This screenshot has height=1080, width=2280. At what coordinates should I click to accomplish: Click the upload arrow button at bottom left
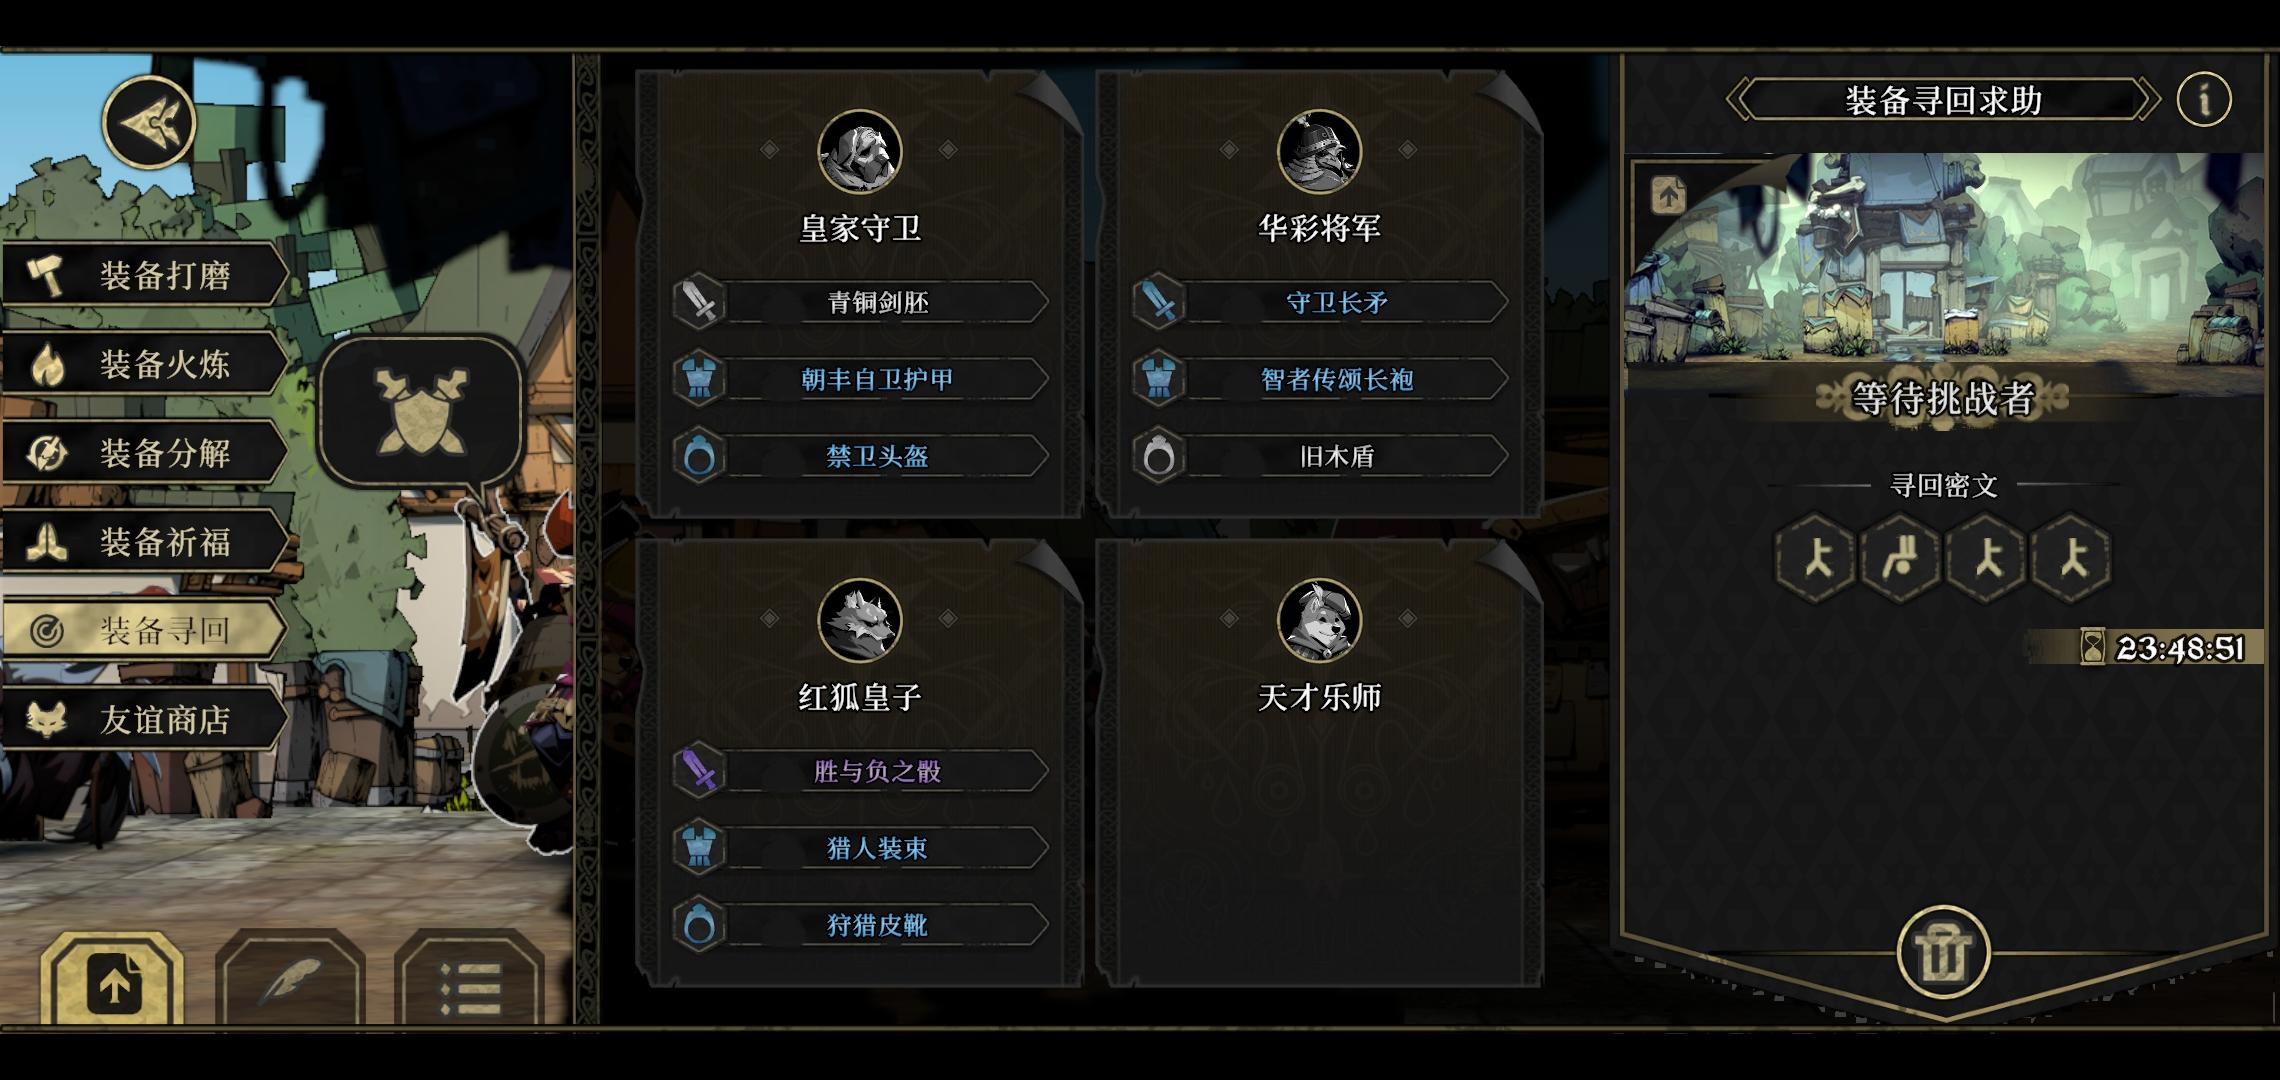pyautogui.click(x=112, y=981)
